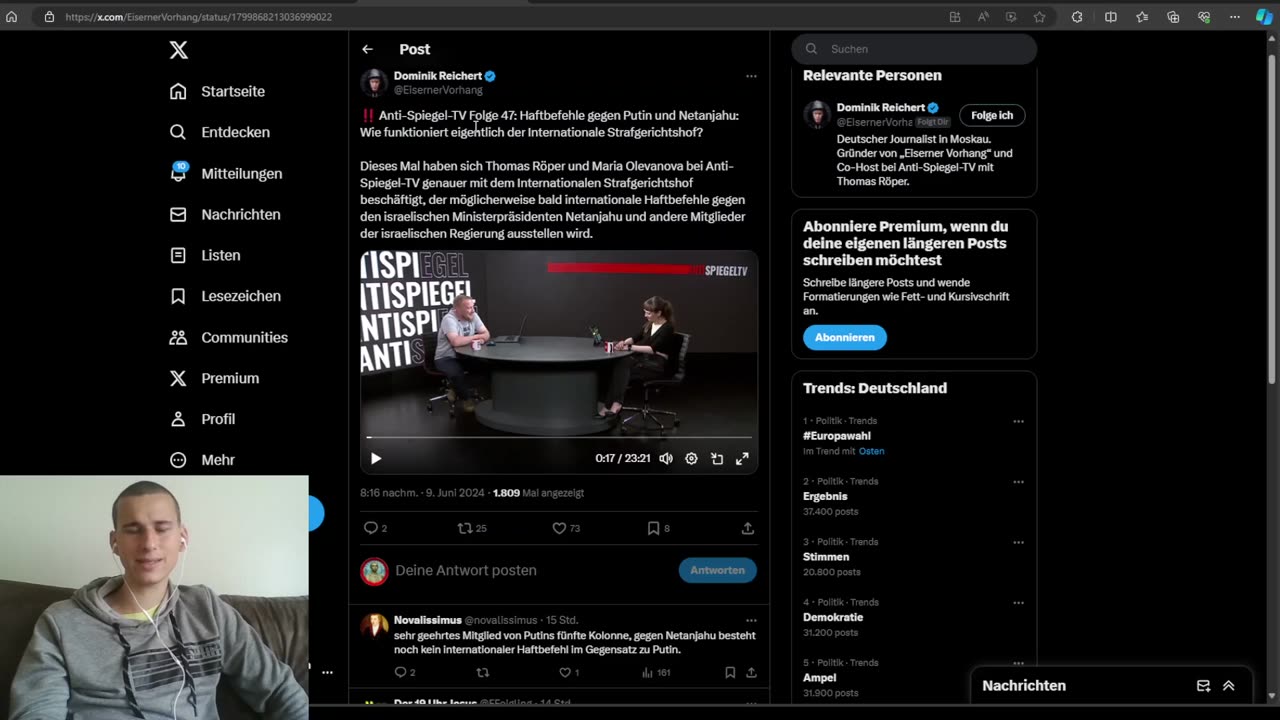The width and height of the screenshot is (1280, 720).
Task: Click the reply icon with 2 replies on main post
Action: [x=375, y=528]
